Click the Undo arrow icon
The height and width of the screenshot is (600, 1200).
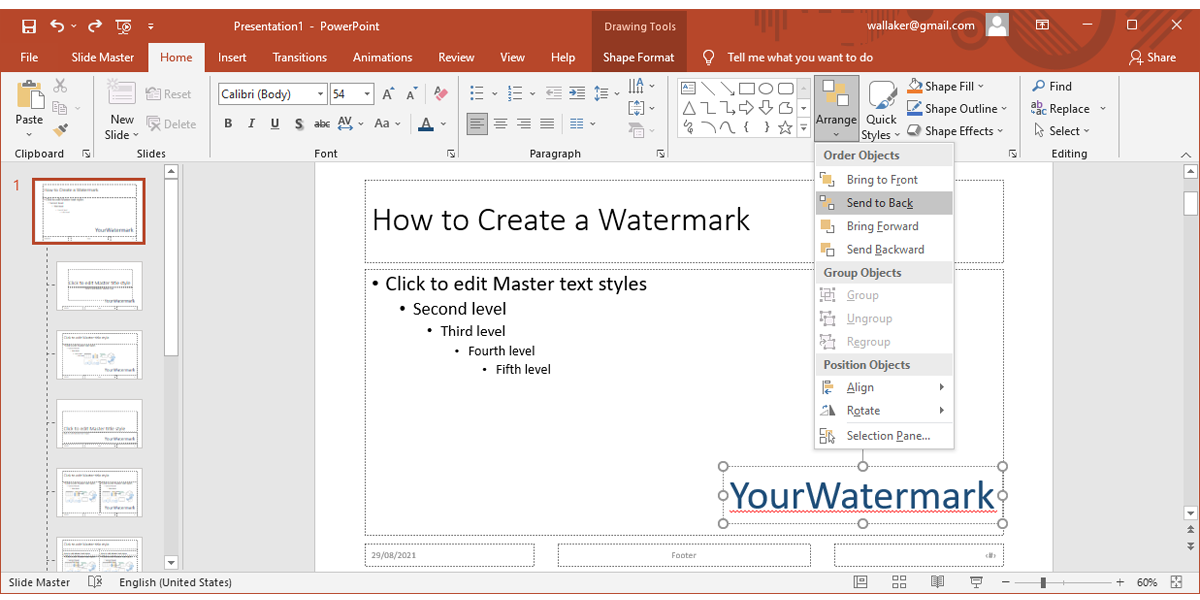point(57,25)
